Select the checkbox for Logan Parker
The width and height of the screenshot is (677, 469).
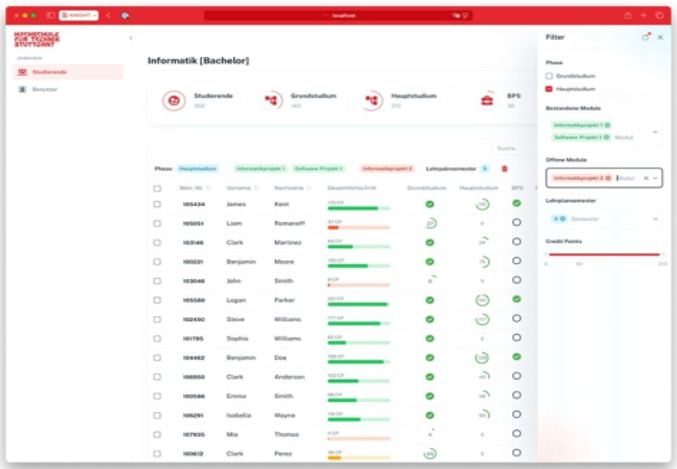(x=157, y=300)
